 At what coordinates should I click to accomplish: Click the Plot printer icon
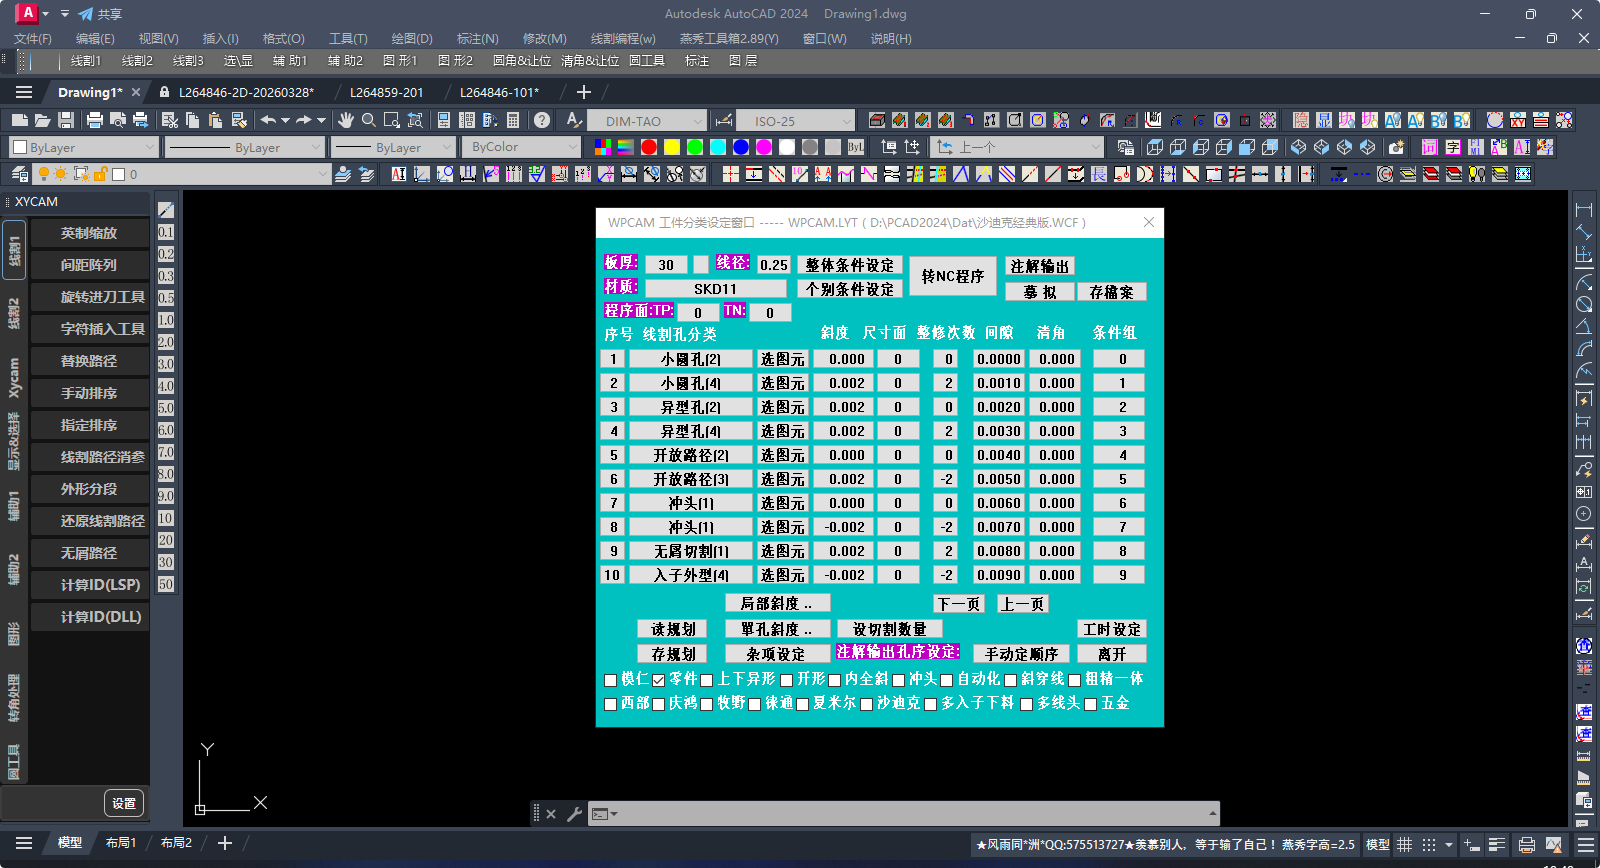pyautogui.click(x=95, y=120)
